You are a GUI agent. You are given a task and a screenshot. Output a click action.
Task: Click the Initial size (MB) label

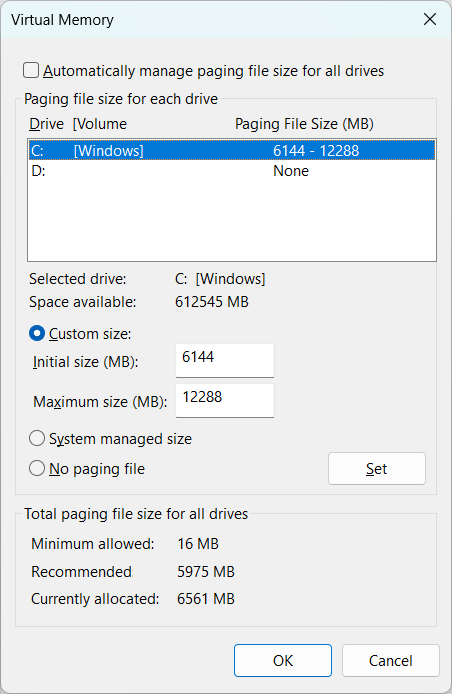click(x=85, y=362)
